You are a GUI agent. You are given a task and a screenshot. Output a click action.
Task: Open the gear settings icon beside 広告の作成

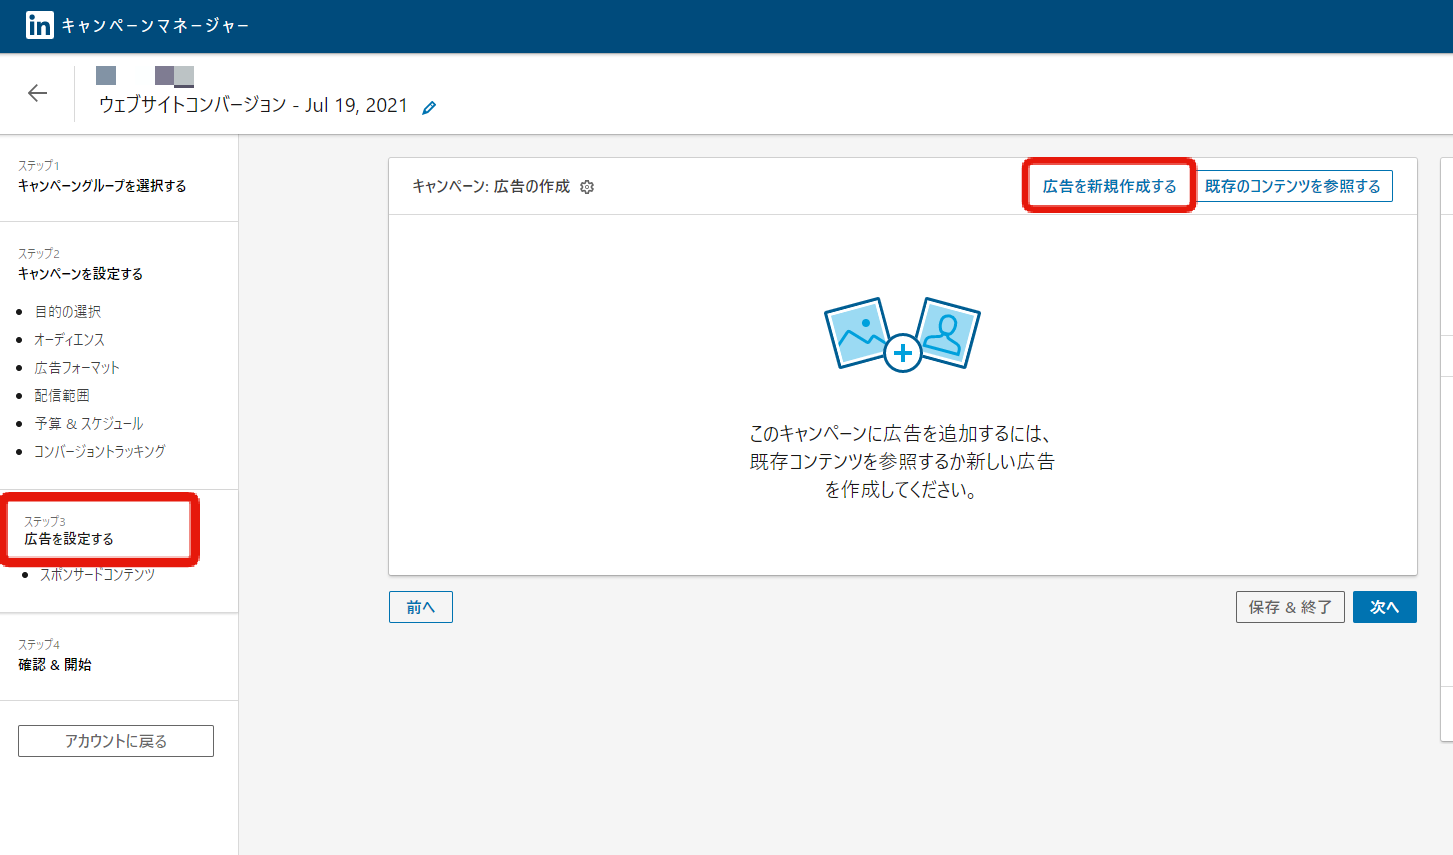[x=587, y=187]
